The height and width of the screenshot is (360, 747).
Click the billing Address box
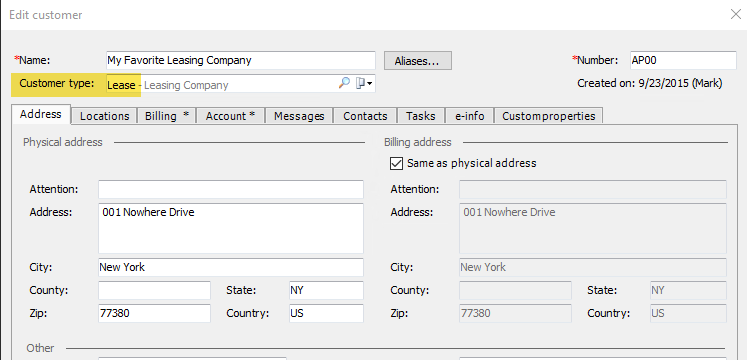[x=593, y=229]
